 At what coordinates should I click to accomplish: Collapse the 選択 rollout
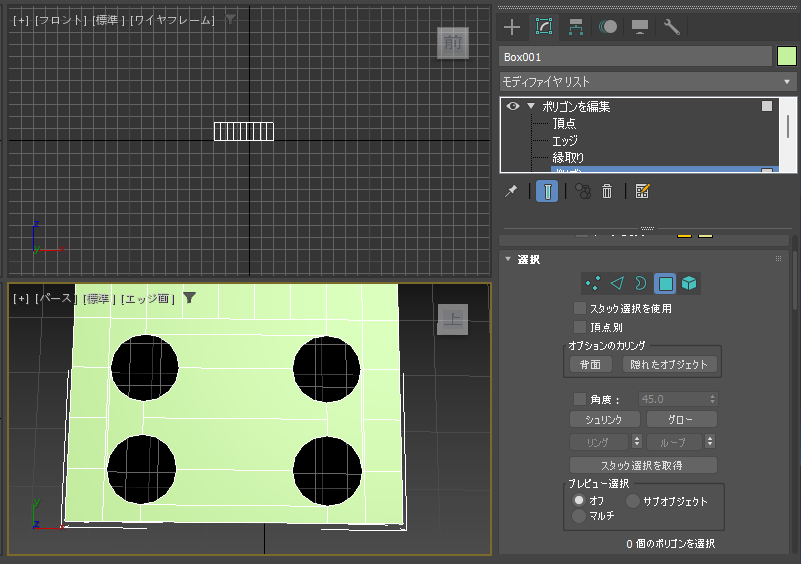pyautogui.click(x=508, y=259)
